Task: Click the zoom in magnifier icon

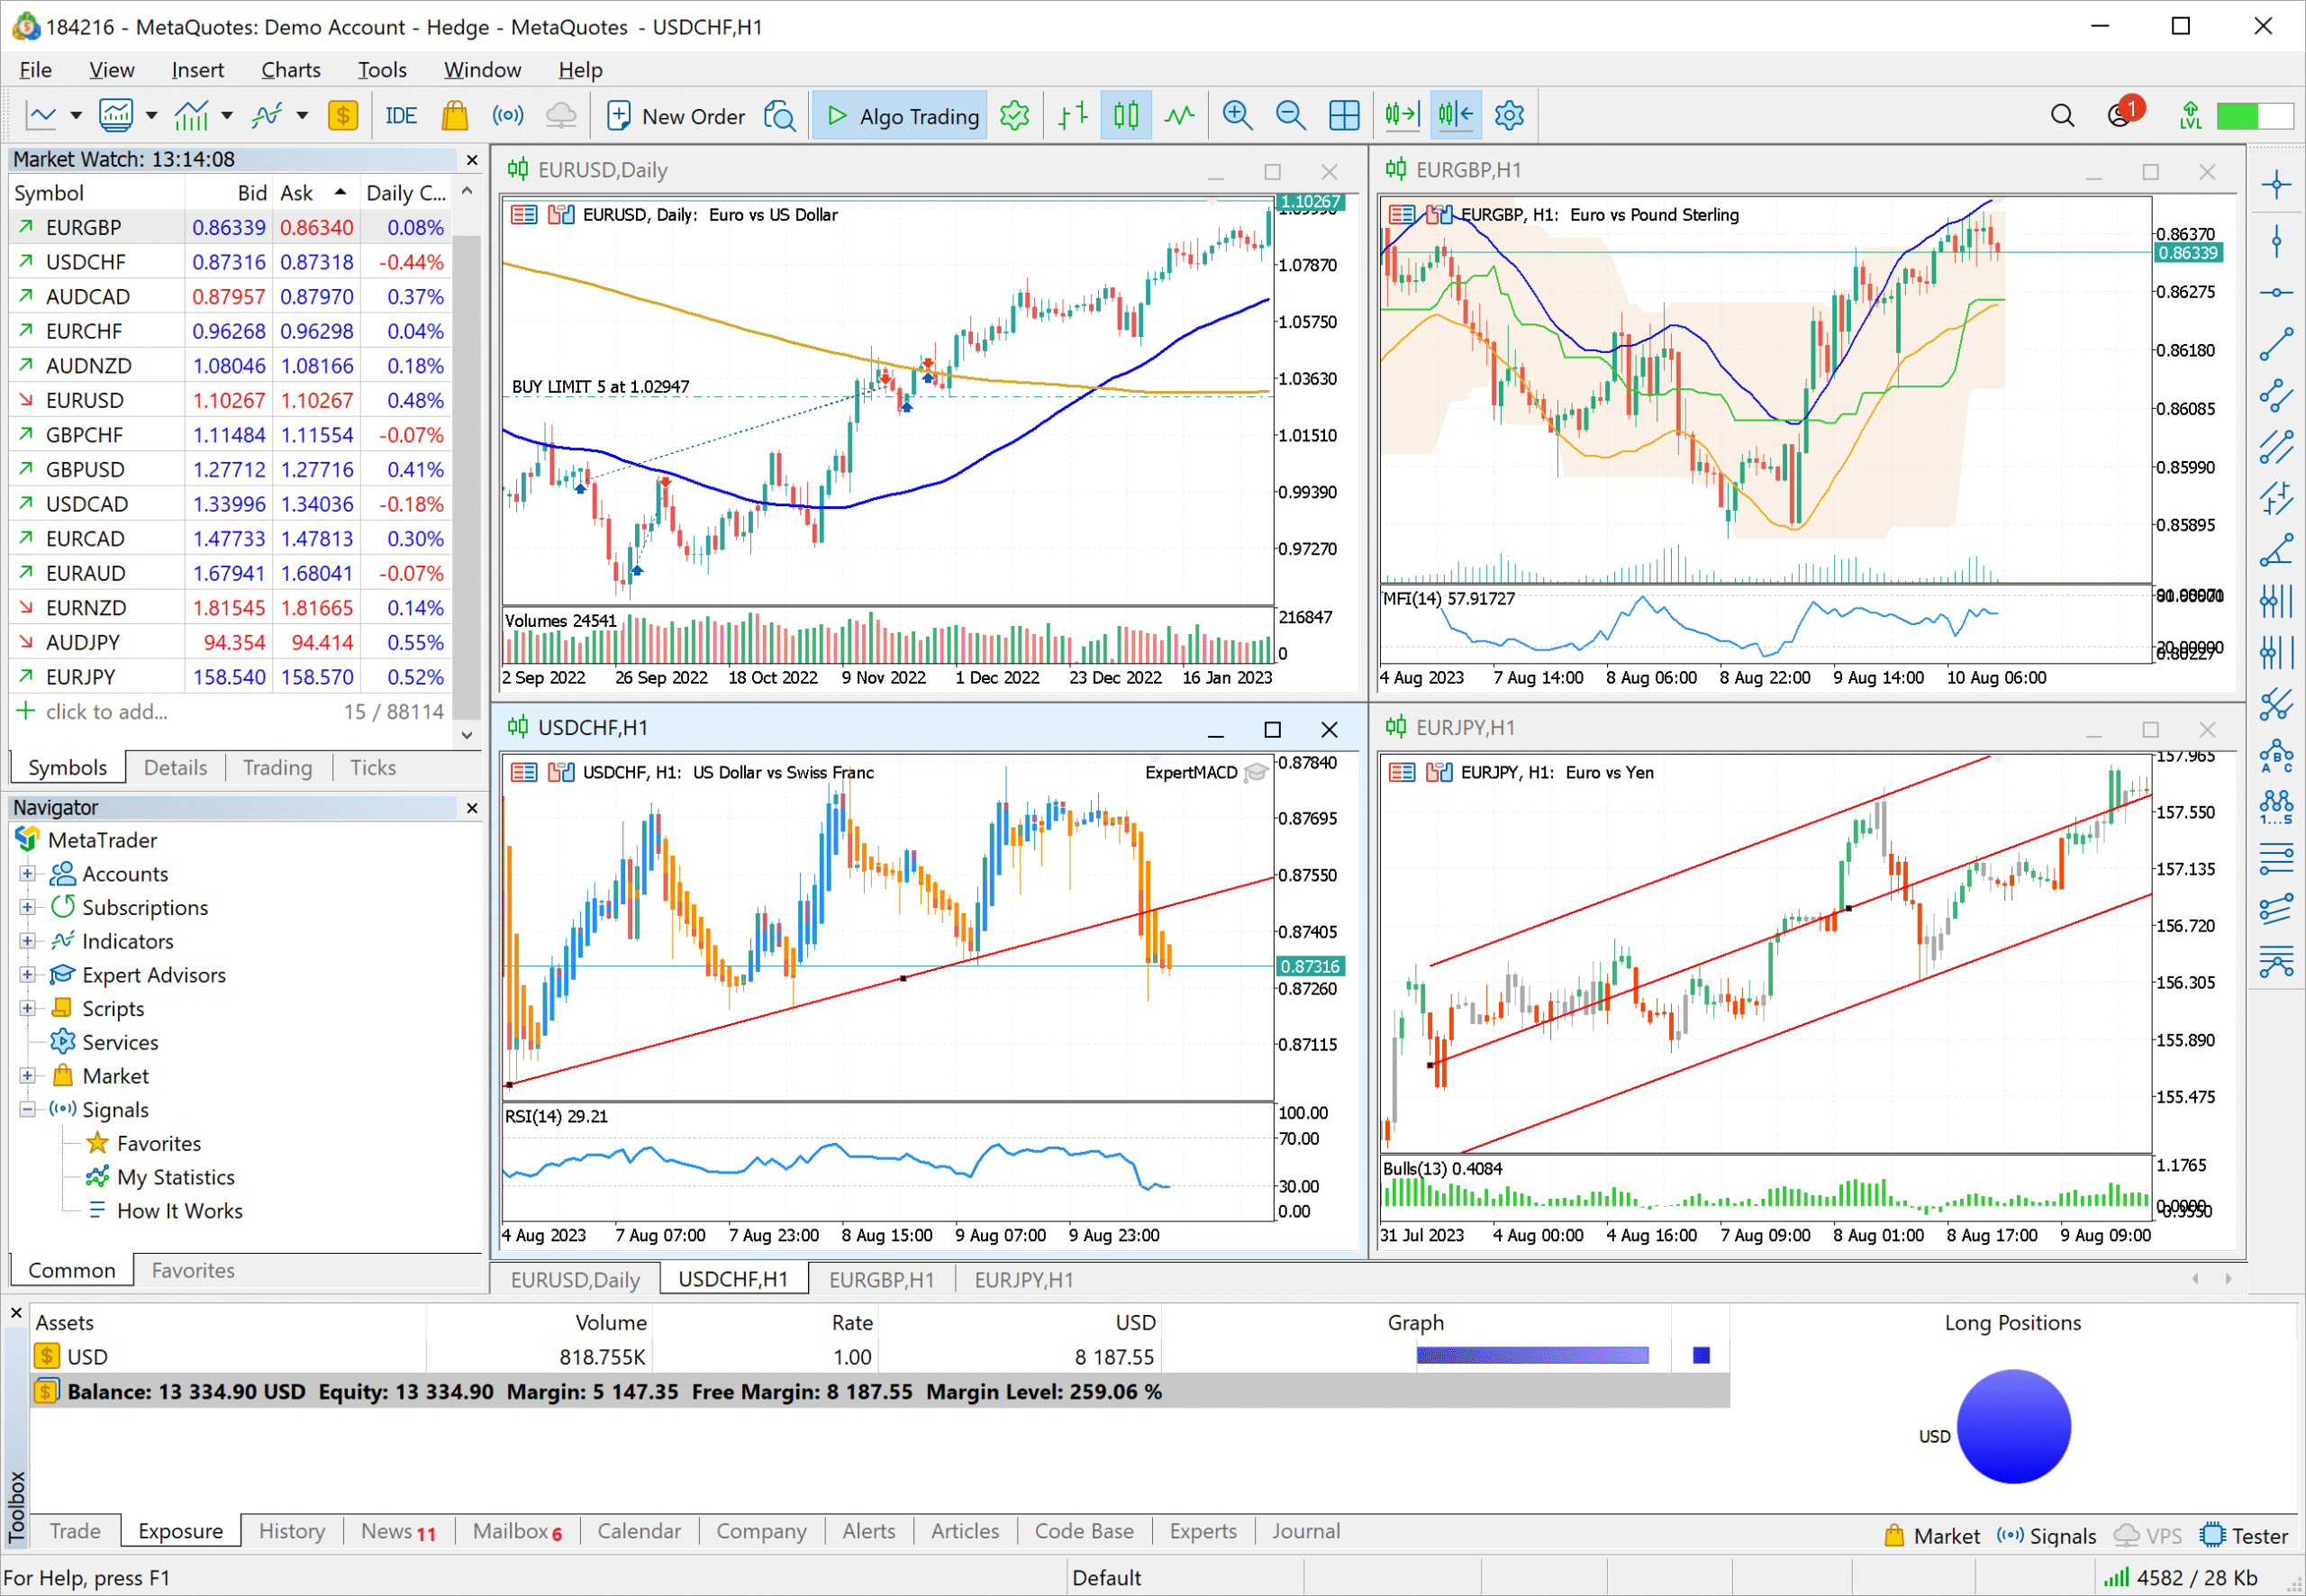Action: click(1237, 116)
